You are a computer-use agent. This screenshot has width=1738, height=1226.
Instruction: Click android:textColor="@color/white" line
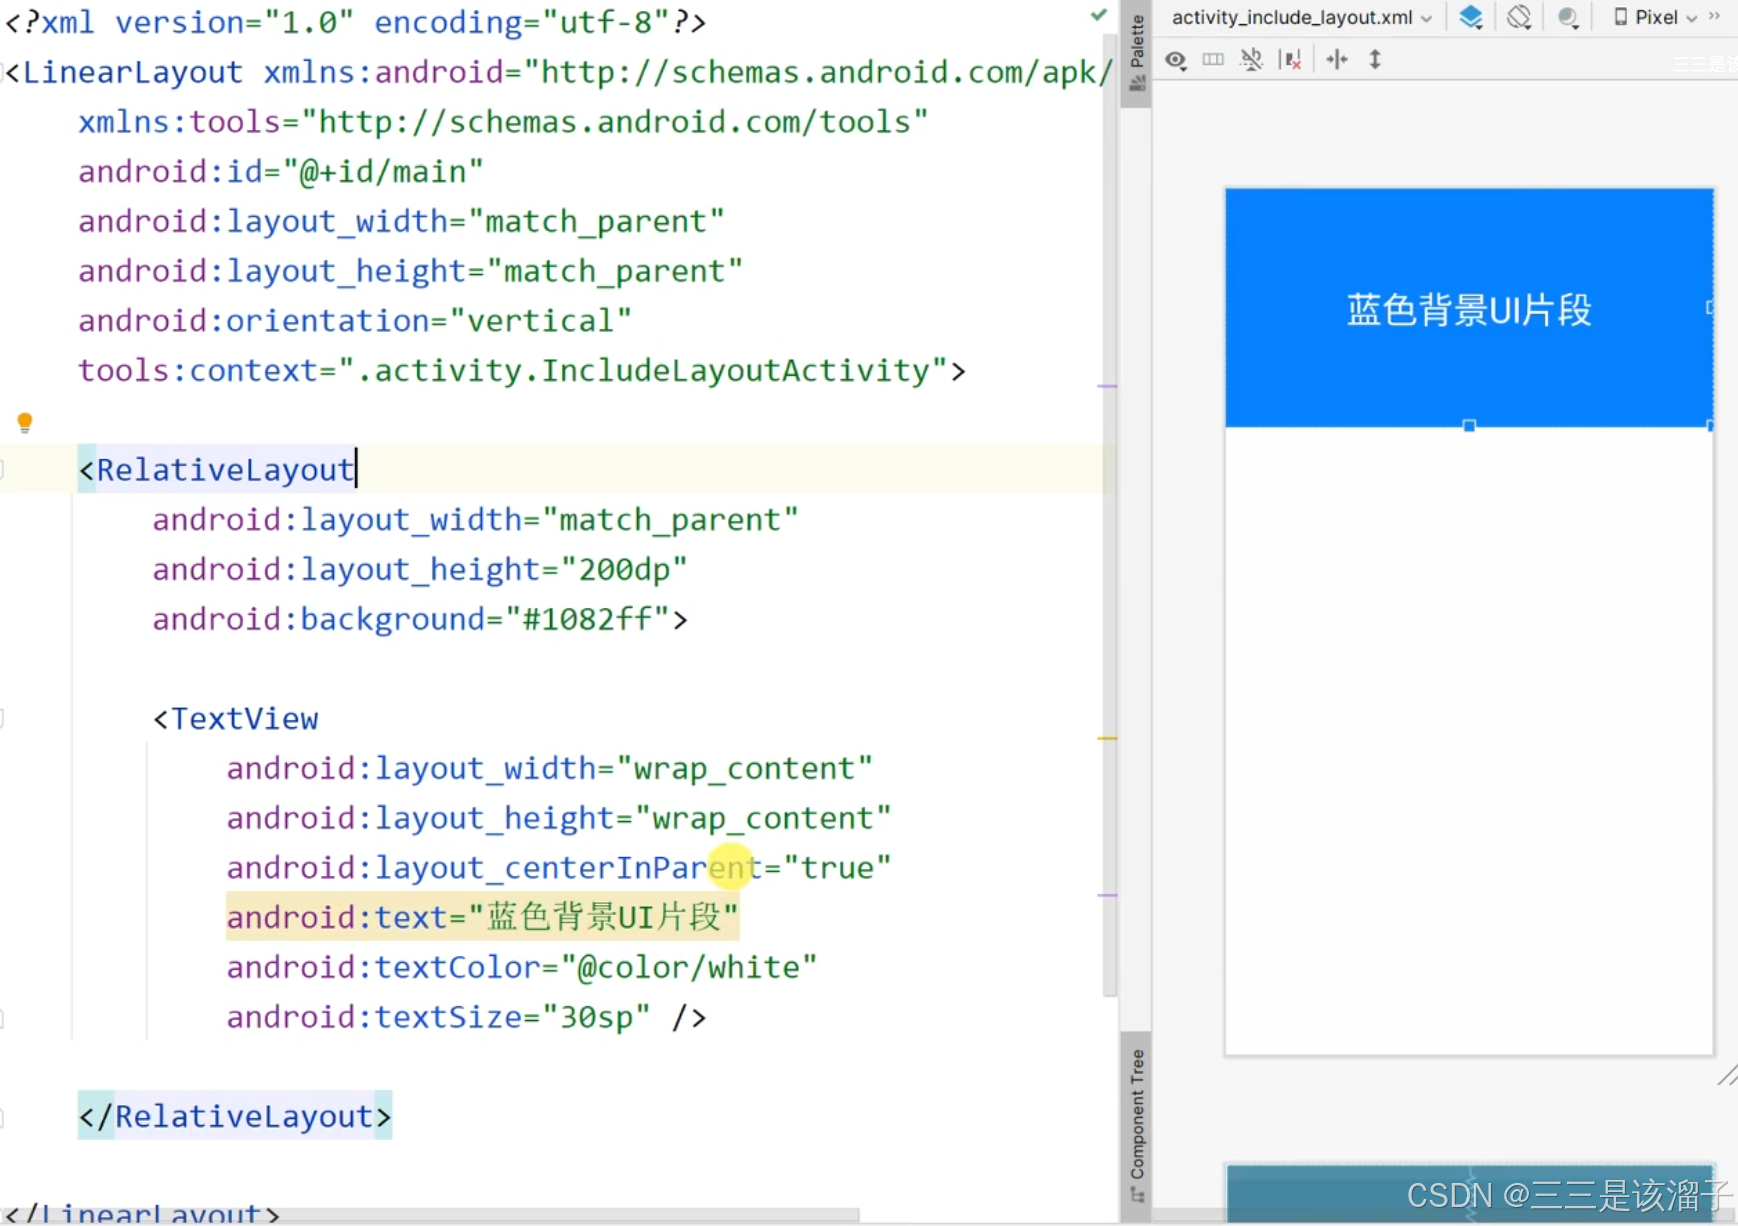pos(521,967)
